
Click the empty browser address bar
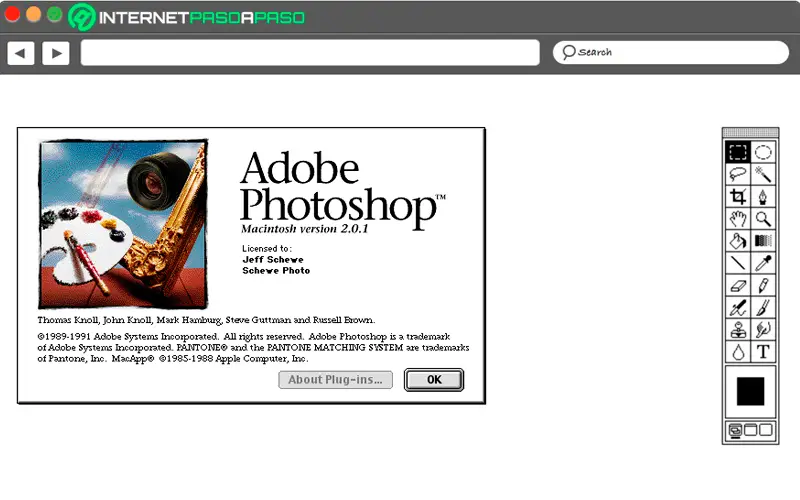(x=310, y=53)
